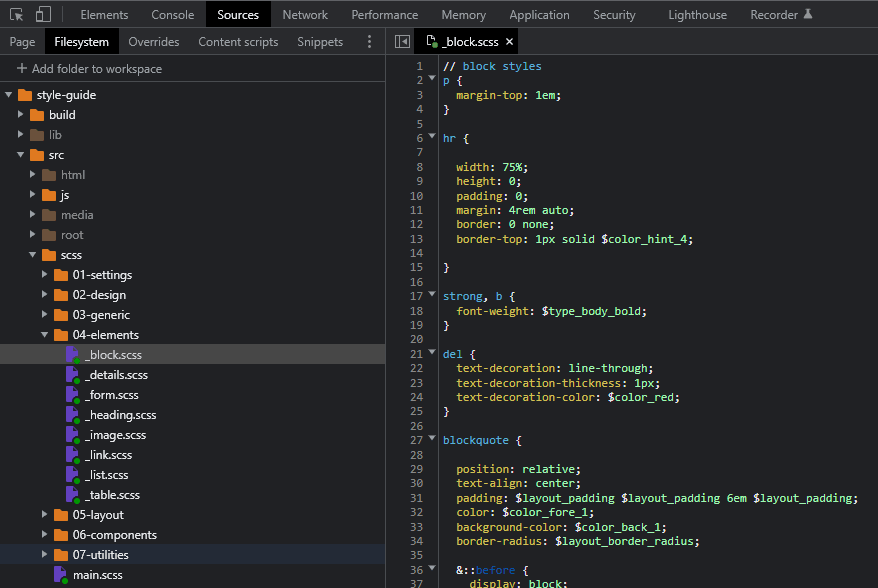The width and height of the screenshot is (878, 588).
Task: Hide the navigator sidebar panel
Action: 402,41
